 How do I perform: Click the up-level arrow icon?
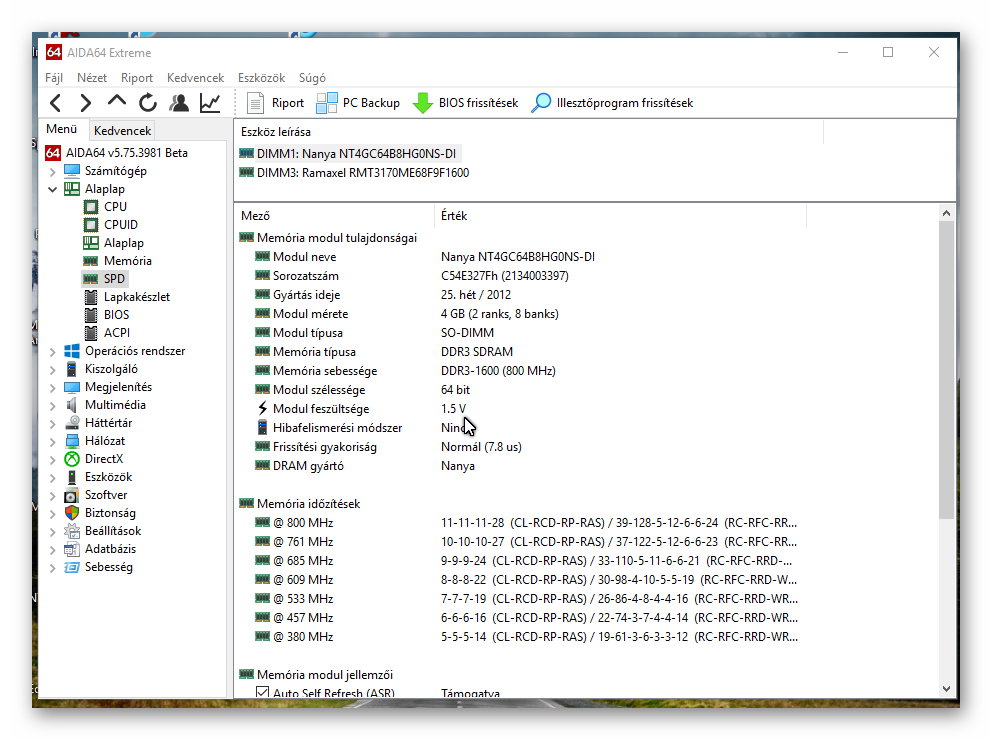(x=117, y=101)
